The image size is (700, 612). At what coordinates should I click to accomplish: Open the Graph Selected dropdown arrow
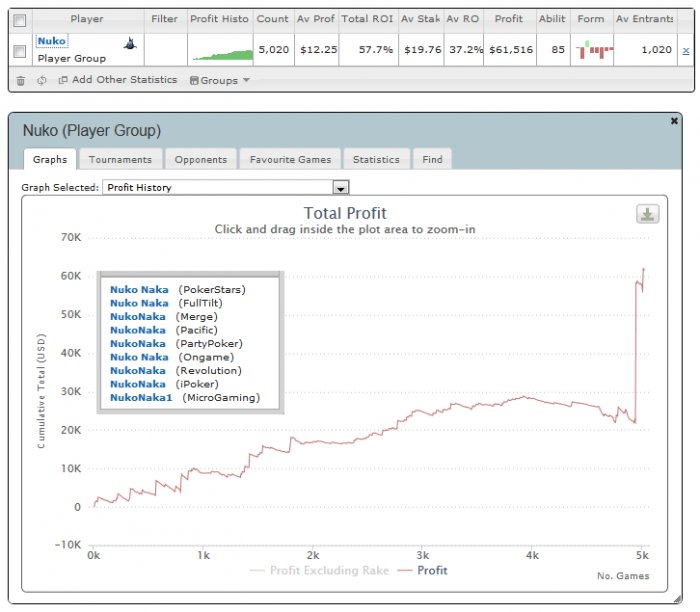point(341,187)
